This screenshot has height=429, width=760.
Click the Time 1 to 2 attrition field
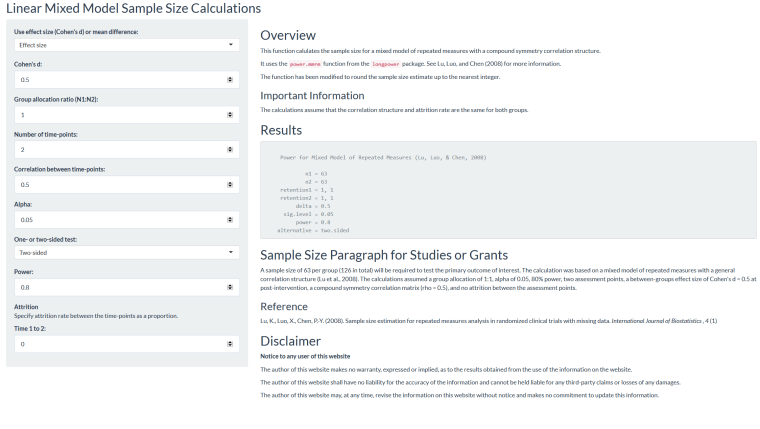pos(115,344)
